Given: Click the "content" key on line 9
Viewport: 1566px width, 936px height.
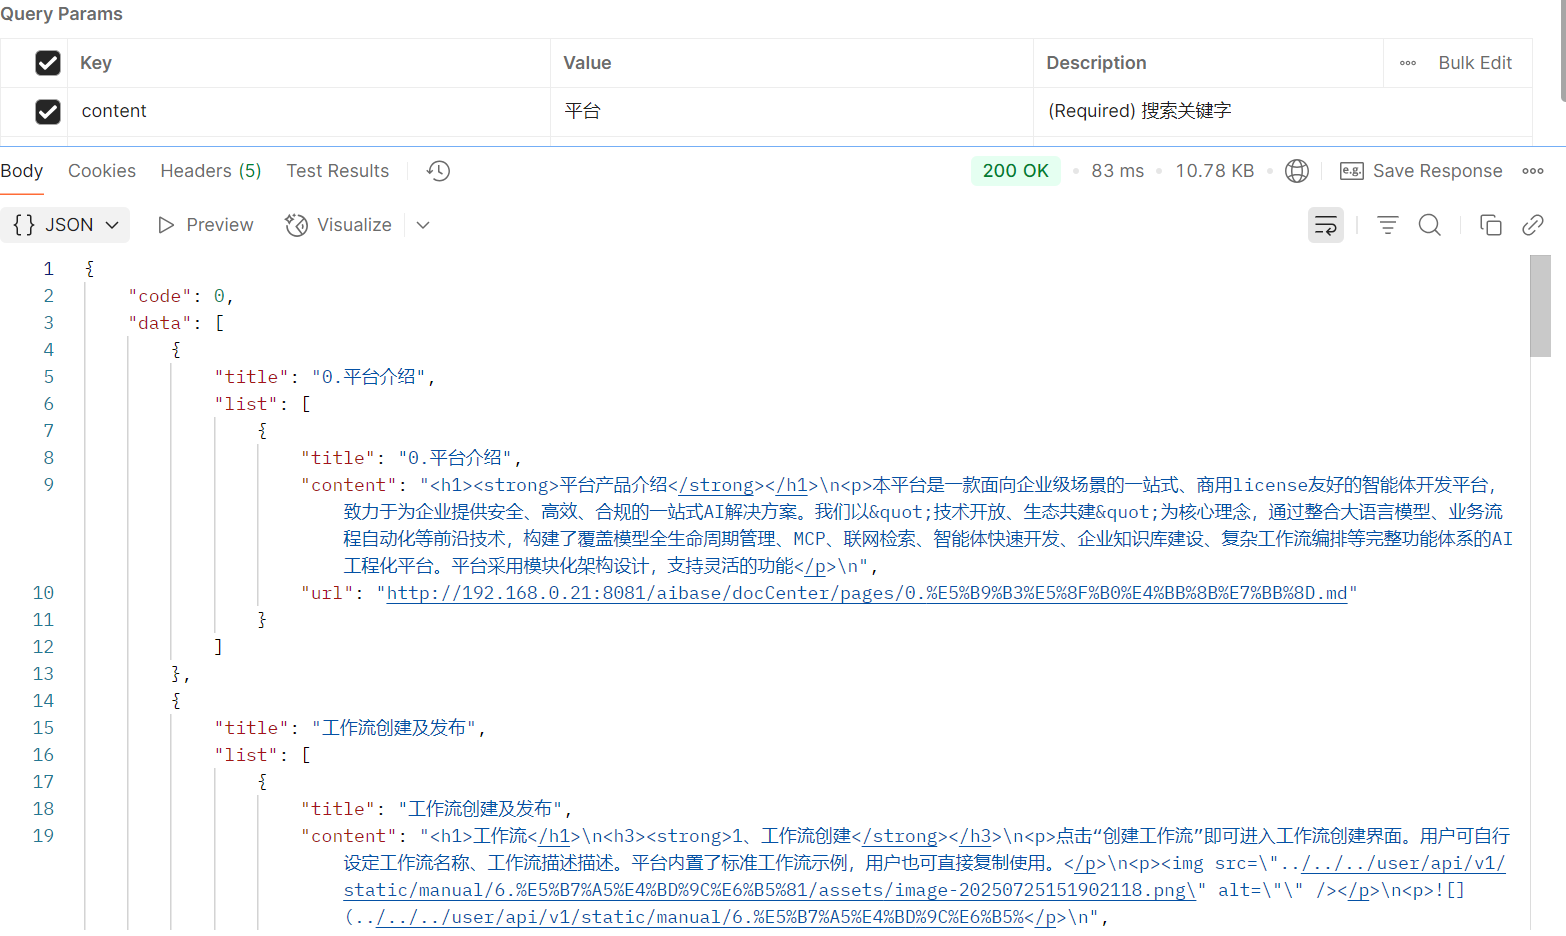Looking at the screenshot, I should pyautogui.click(x=350, y=485).
